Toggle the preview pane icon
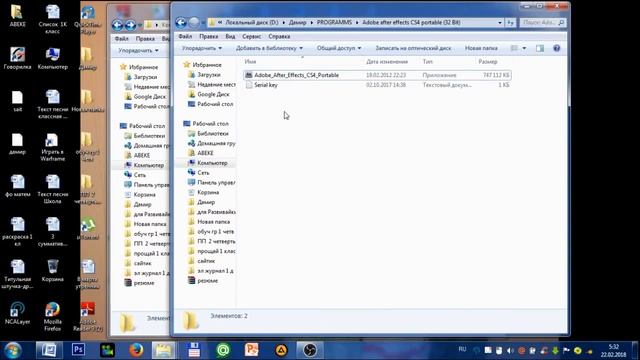This screenshot has height=360, width=640. pos(540,48)
